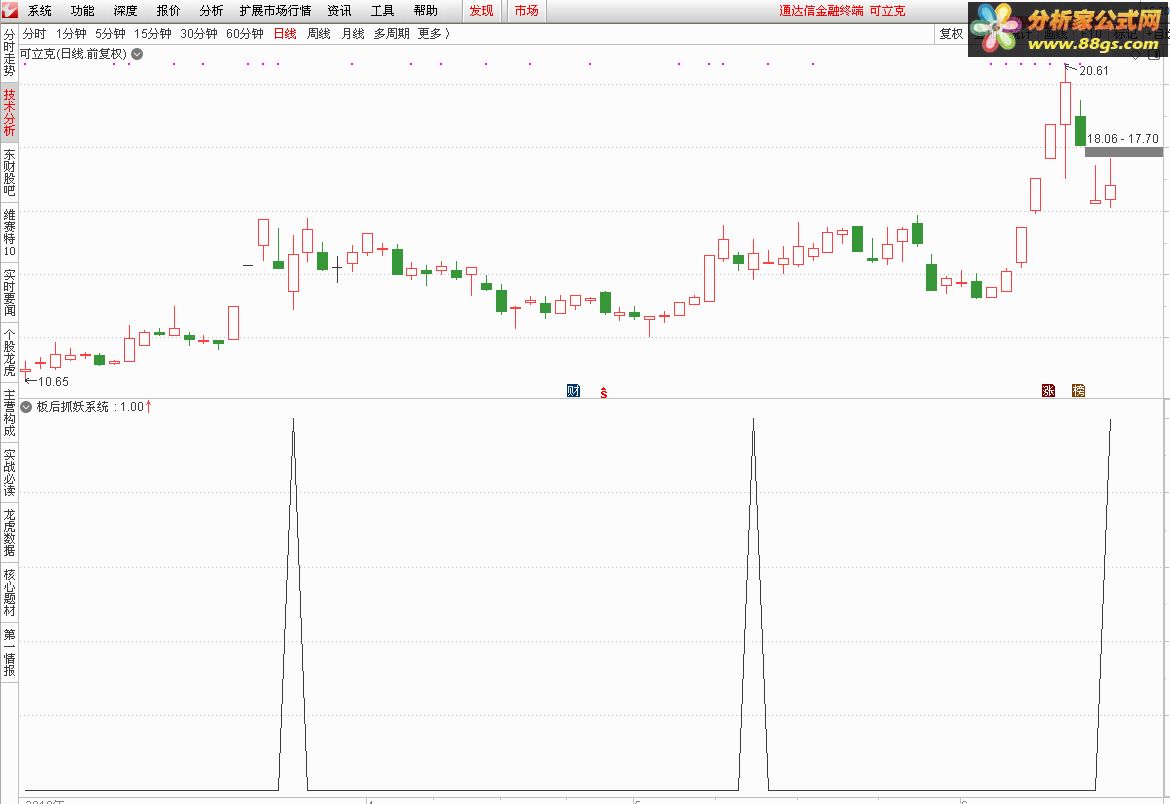Click the 10.65 low price label

(53, 381)
